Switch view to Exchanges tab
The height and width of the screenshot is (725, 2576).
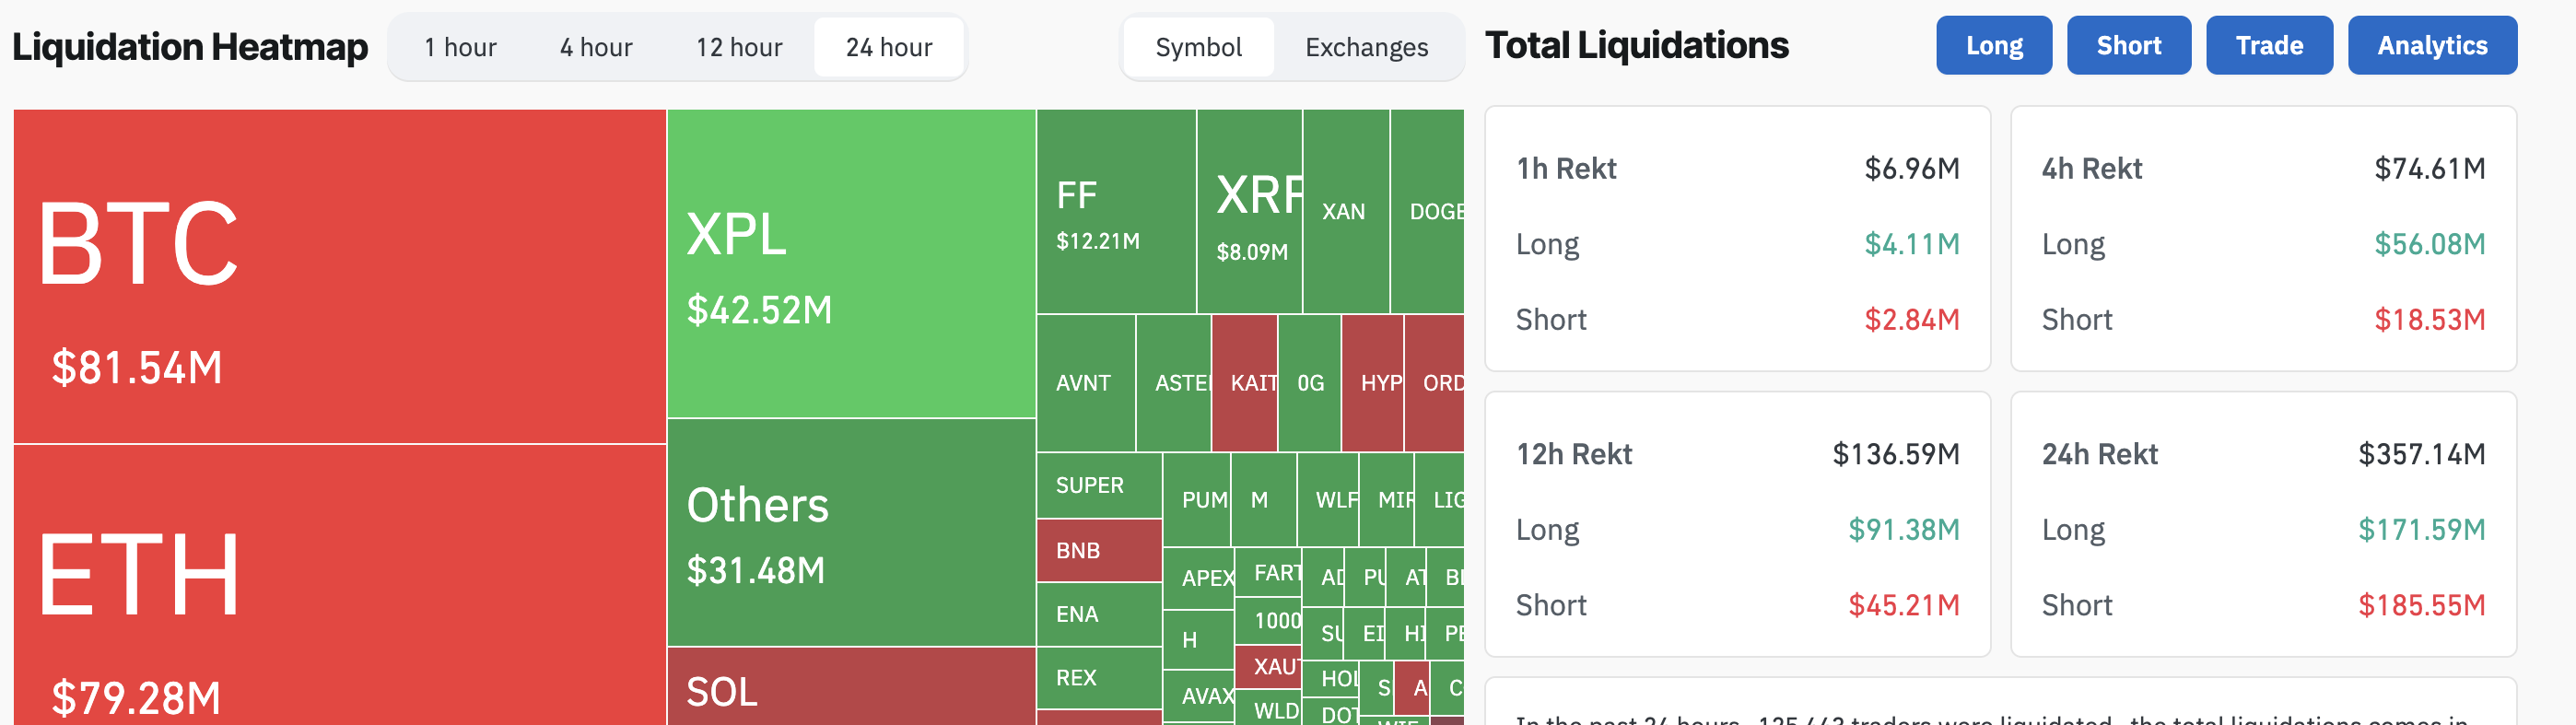[1366, 47]
